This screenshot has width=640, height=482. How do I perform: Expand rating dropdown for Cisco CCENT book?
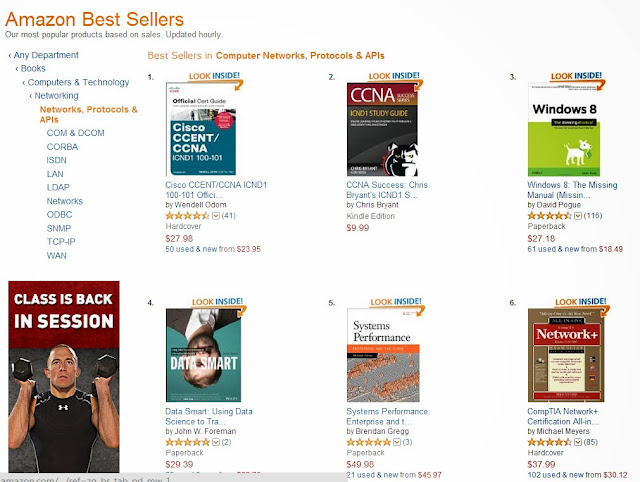(216, 216)
